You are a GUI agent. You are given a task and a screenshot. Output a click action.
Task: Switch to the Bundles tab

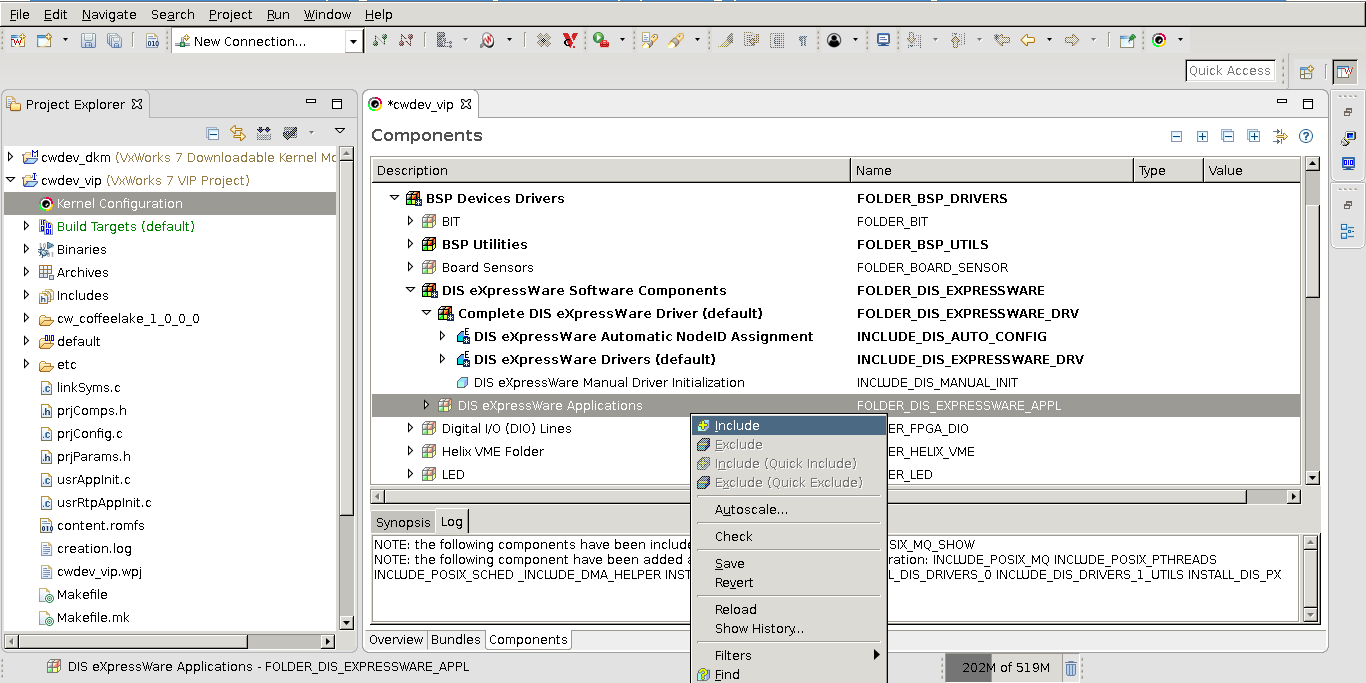point(456,639)
